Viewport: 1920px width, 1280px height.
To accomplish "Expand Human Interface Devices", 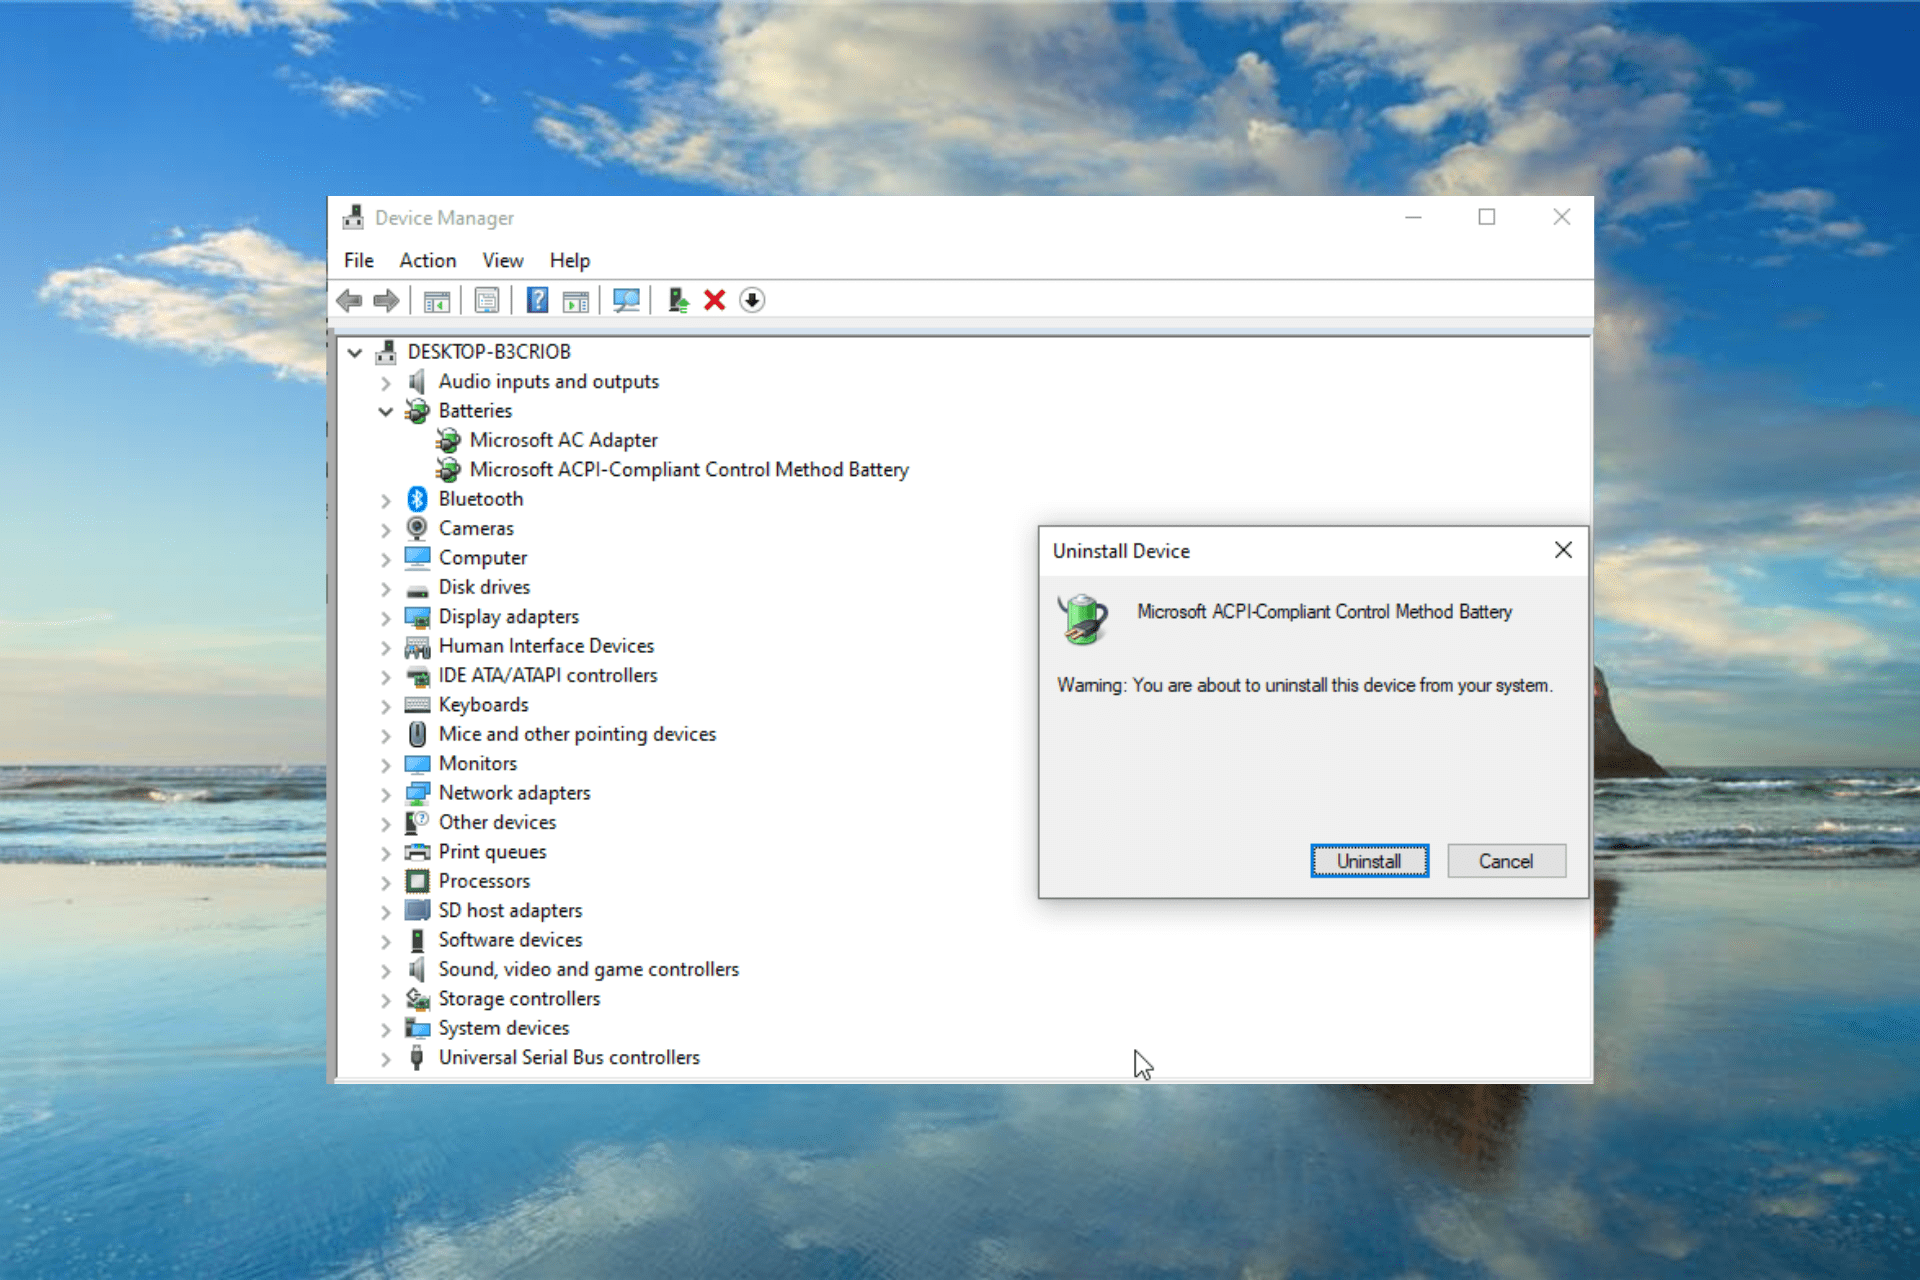I will point(385,647).
